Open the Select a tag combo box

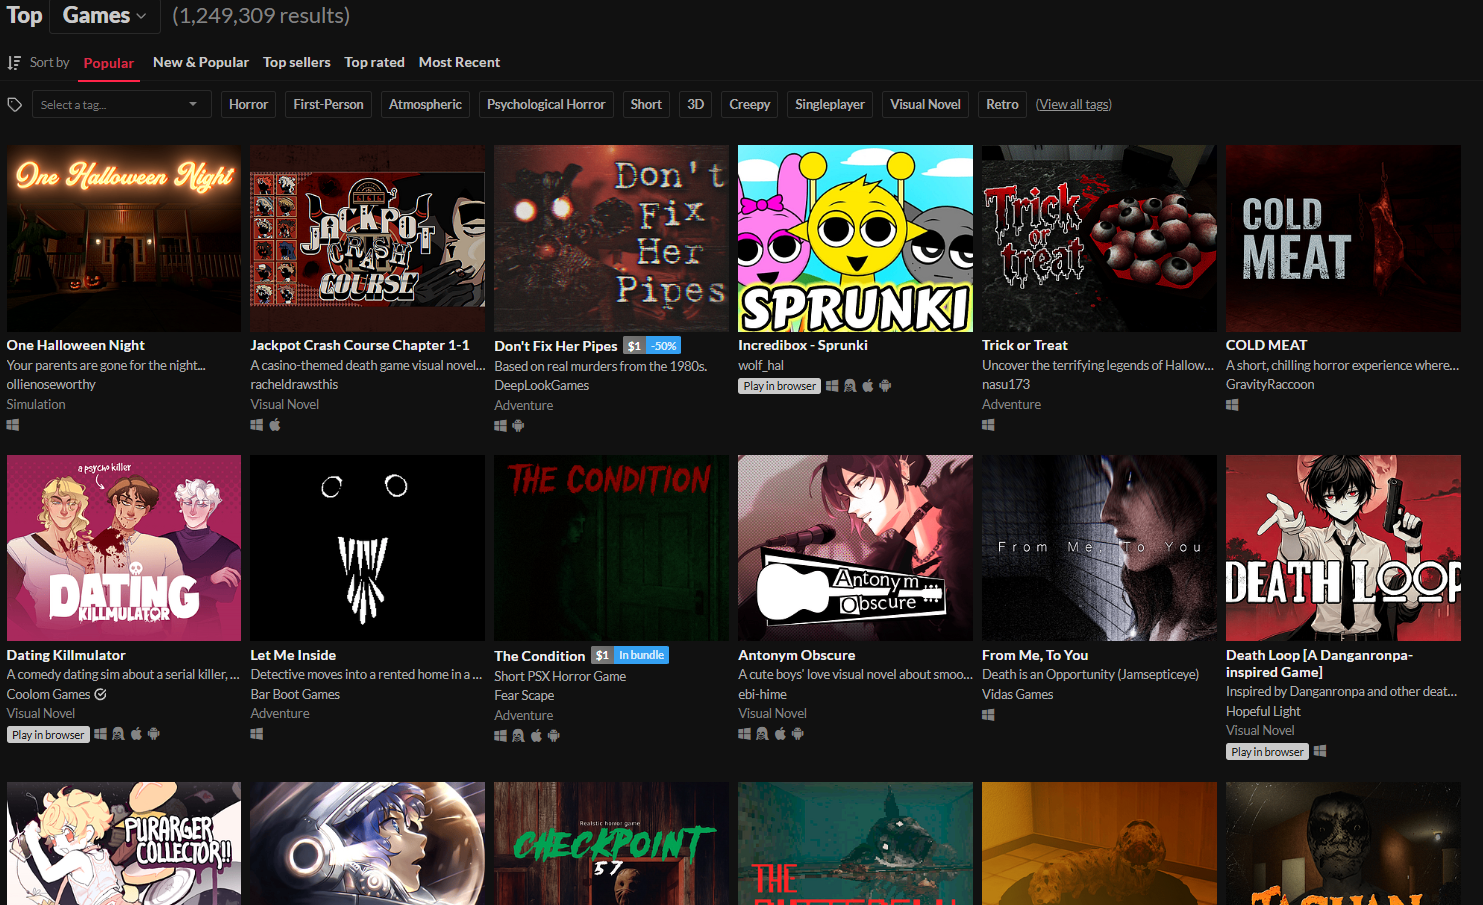tap(121, 104)
